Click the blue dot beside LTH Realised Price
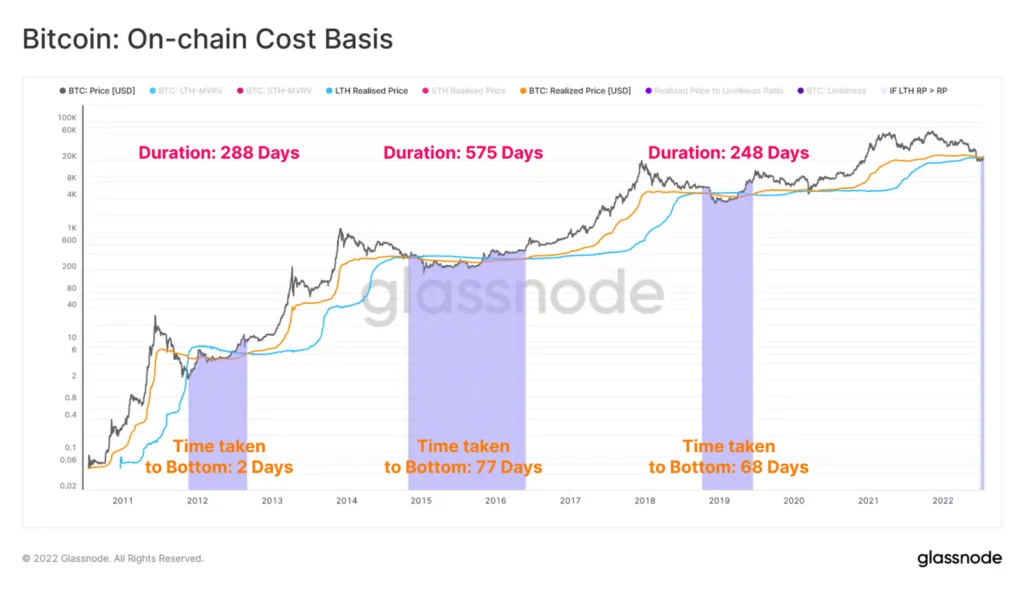 [x=329, y=91]
